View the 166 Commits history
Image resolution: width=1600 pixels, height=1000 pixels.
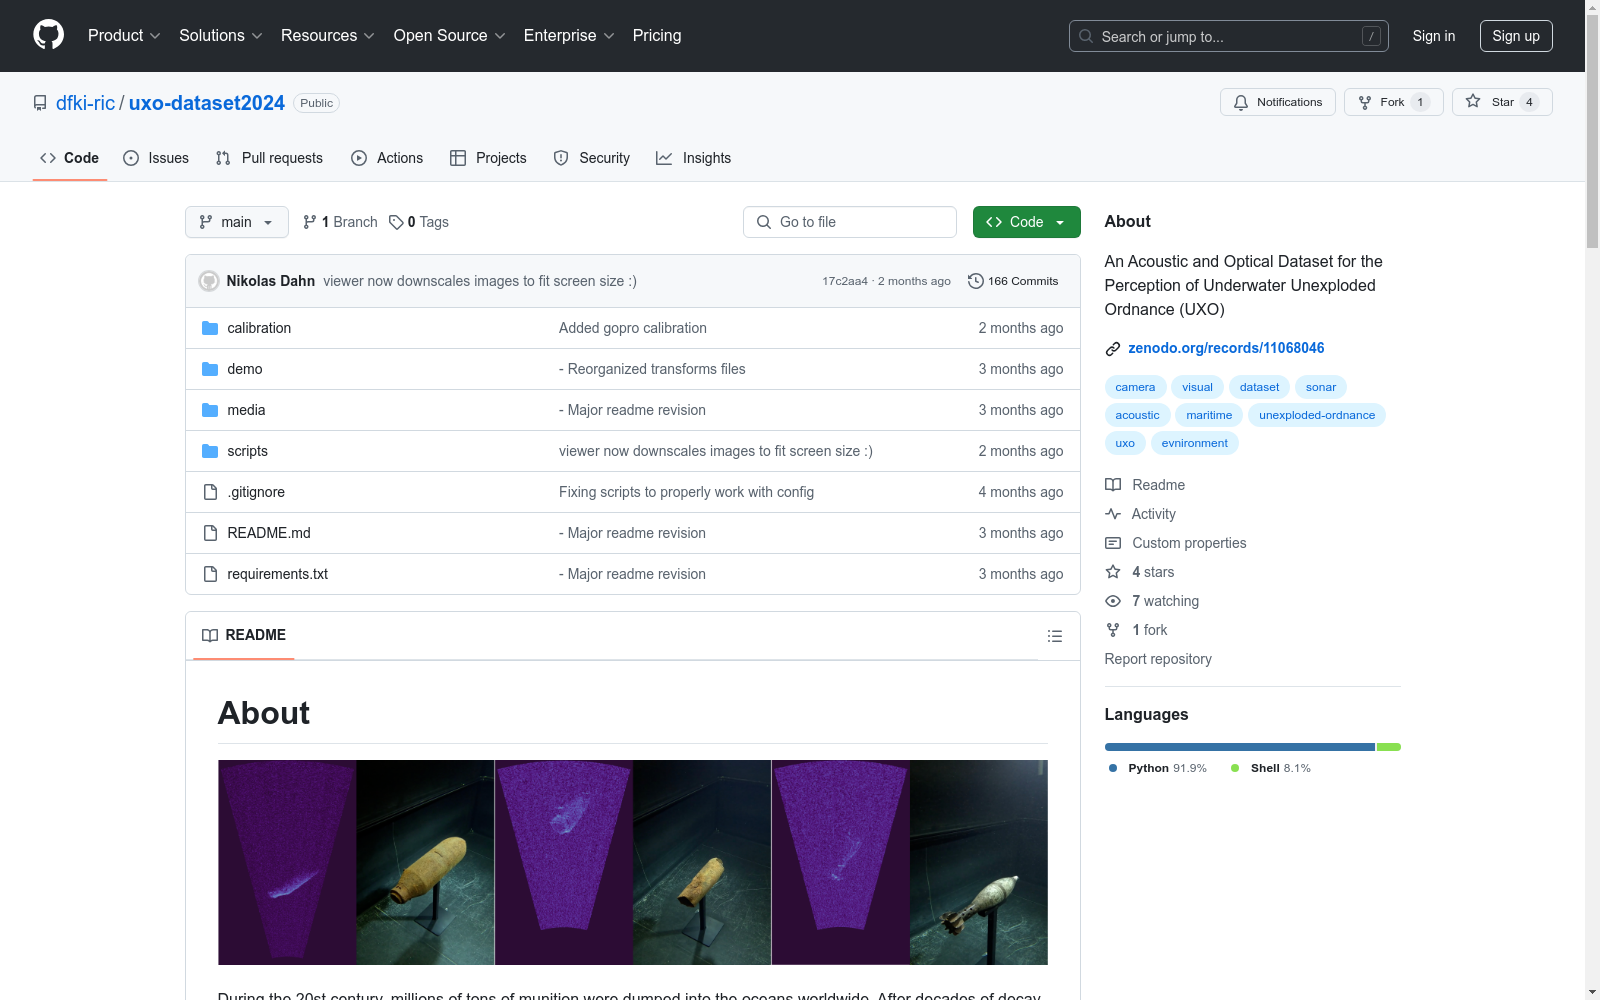(x=1013, y=281)
